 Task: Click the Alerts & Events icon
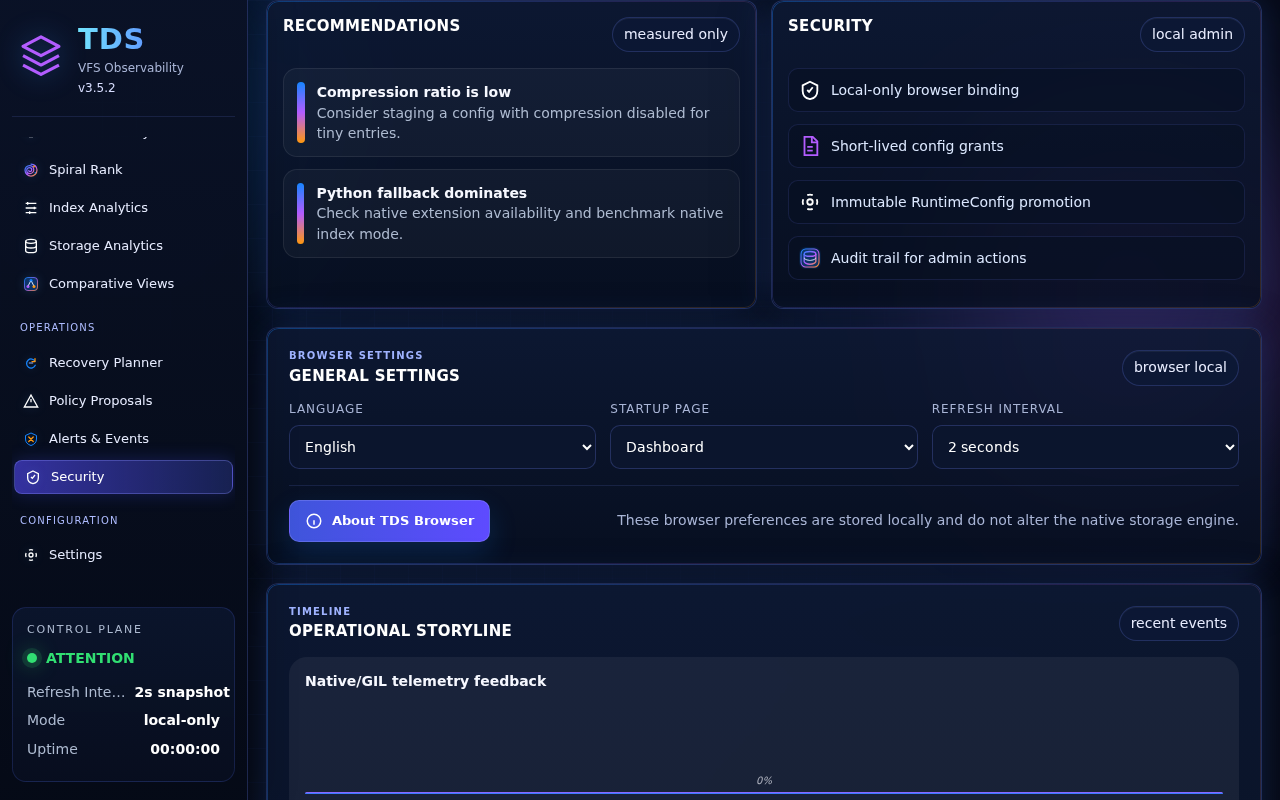coord(31,439)
